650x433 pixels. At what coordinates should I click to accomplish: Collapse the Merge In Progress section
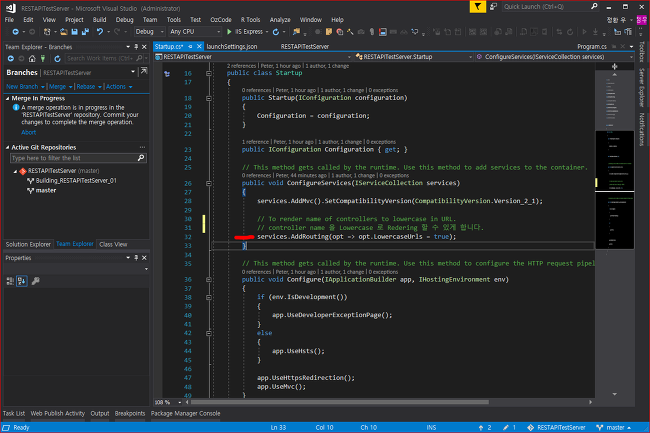[7, 99]
